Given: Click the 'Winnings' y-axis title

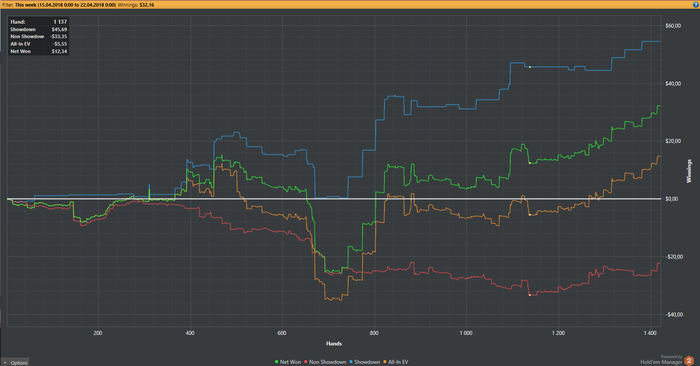Looking at the screenshot, I should 689,171.
